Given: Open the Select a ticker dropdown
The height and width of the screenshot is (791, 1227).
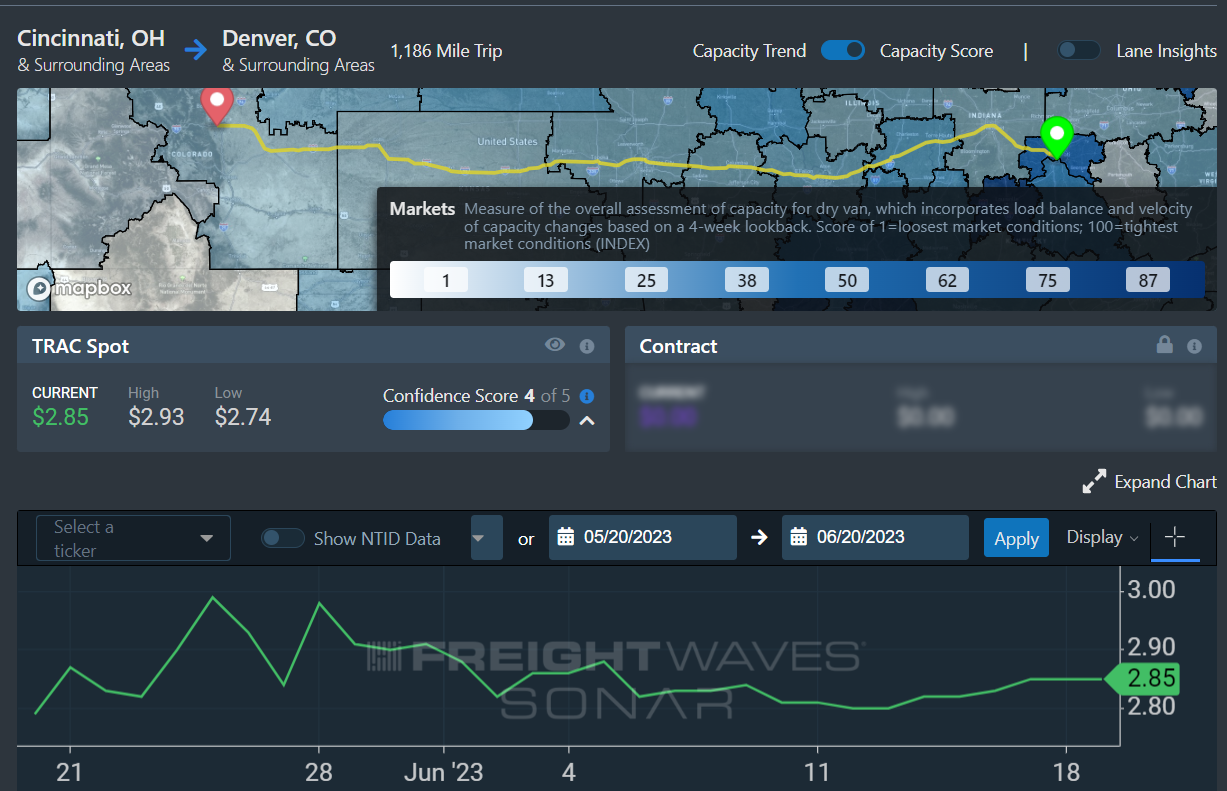Looking at the screenshot, I should [x=133, y=538].
